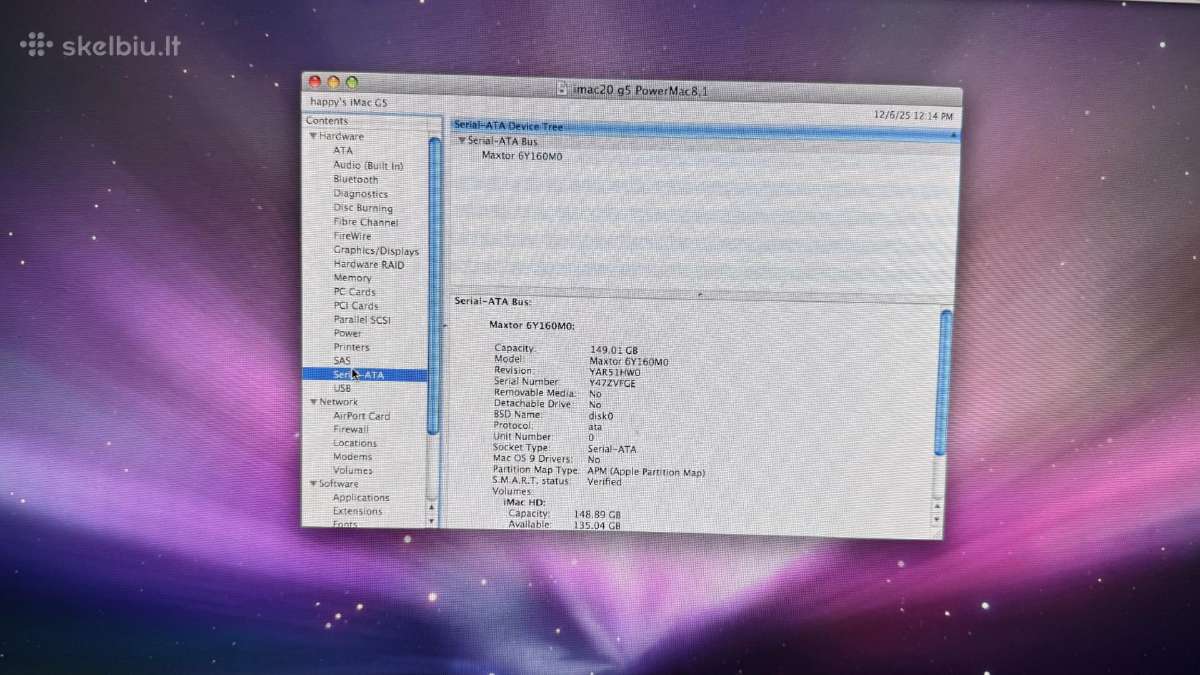This screenshot has height=675, width=1200.
Task: Click the Revision value YAR51HW0
Action: (x=615, y=372)
